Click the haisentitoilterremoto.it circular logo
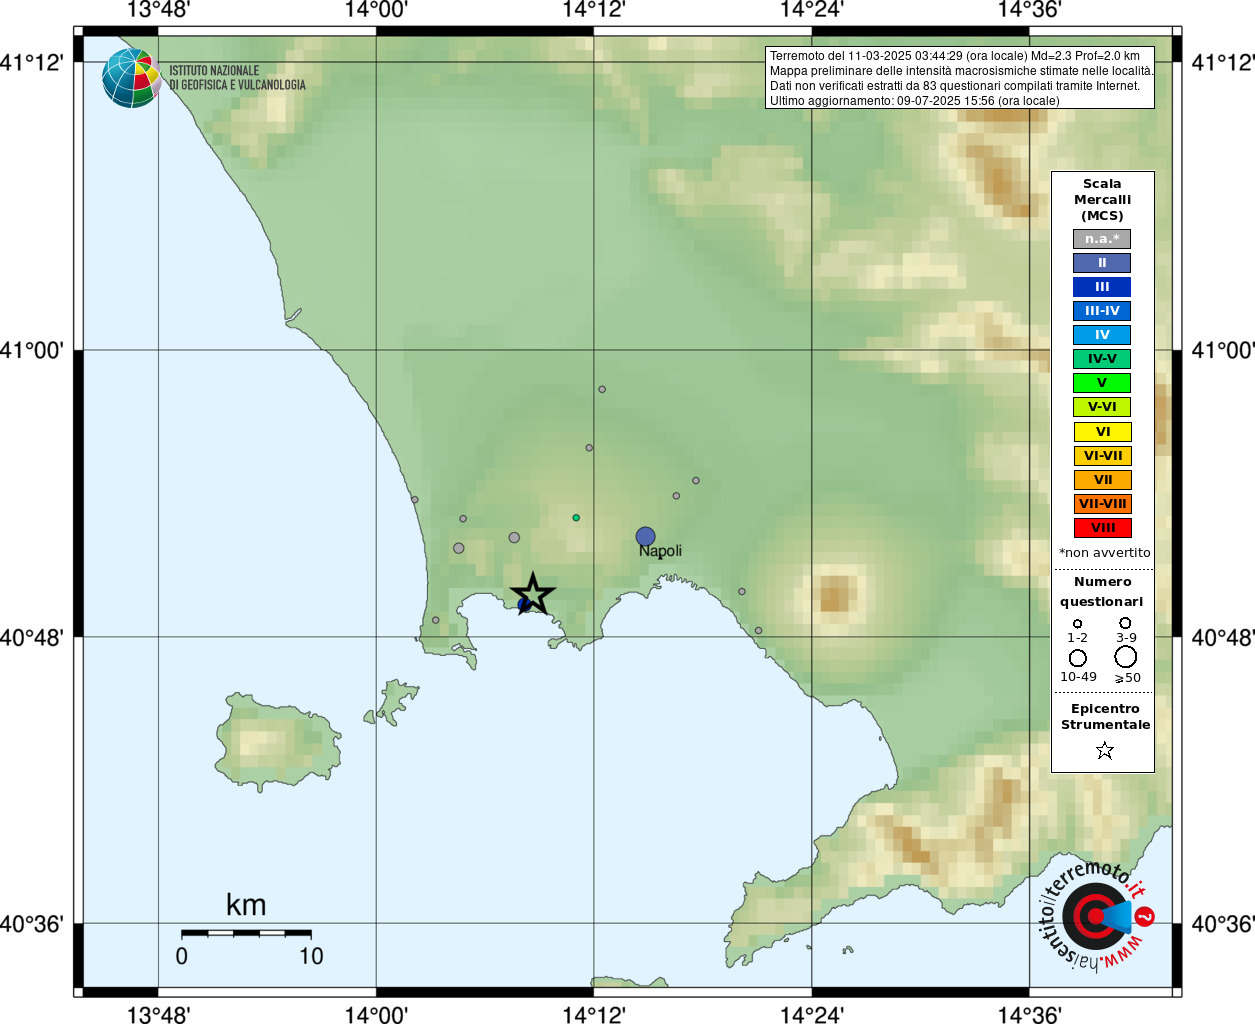The width and height of the screenshot is (1255, 1024). [1098, 915]
